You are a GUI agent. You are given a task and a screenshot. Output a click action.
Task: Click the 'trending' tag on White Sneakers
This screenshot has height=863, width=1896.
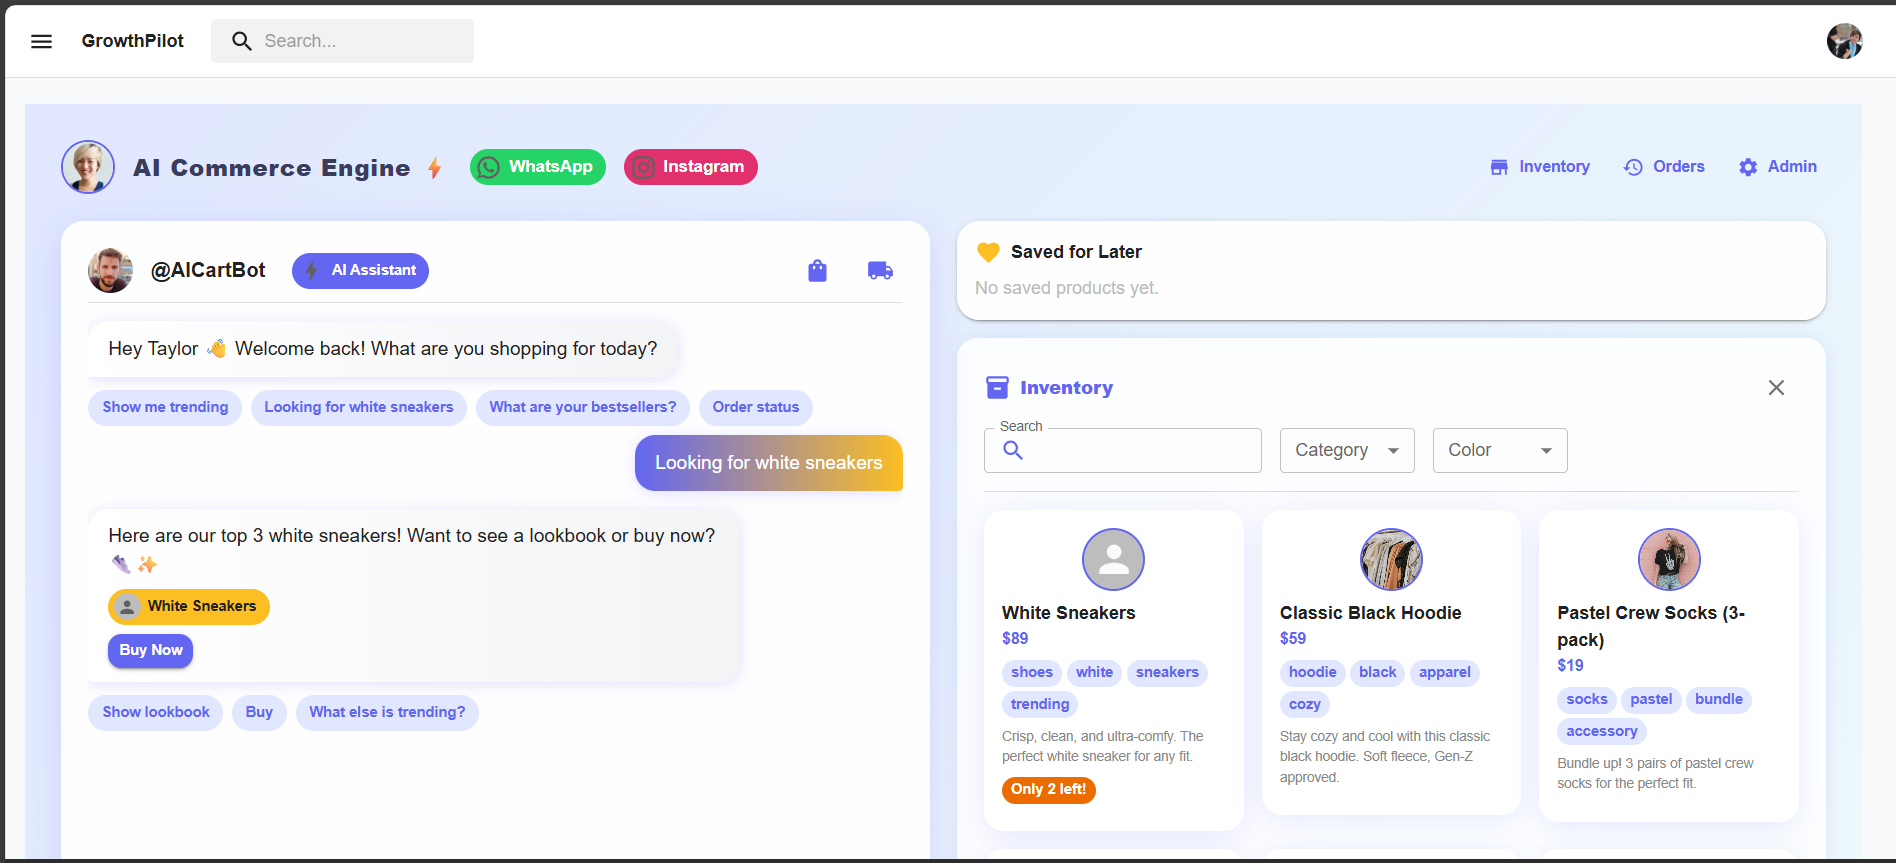[1040, 705]
